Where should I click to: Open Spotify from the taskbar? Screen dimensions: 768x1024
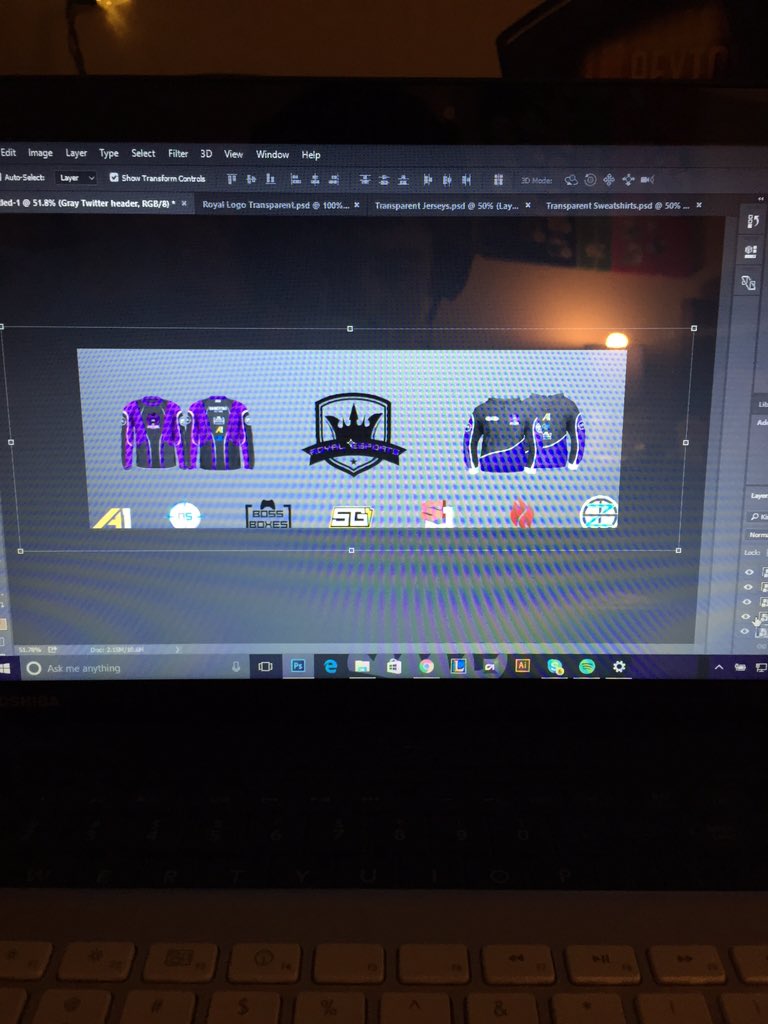(x=587, y=666)
